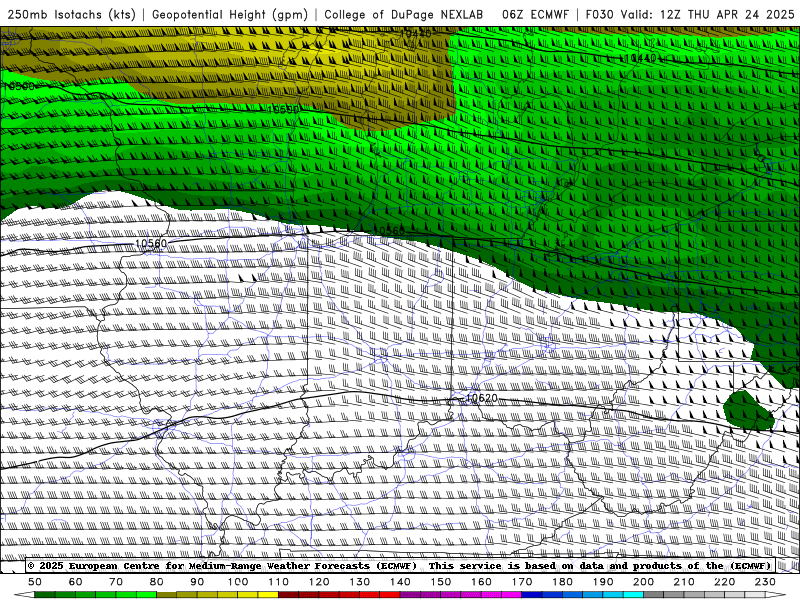Click the 230 value on the color scale
The width and height of the screenshot is (800, 600).
(x=765, y=582)
